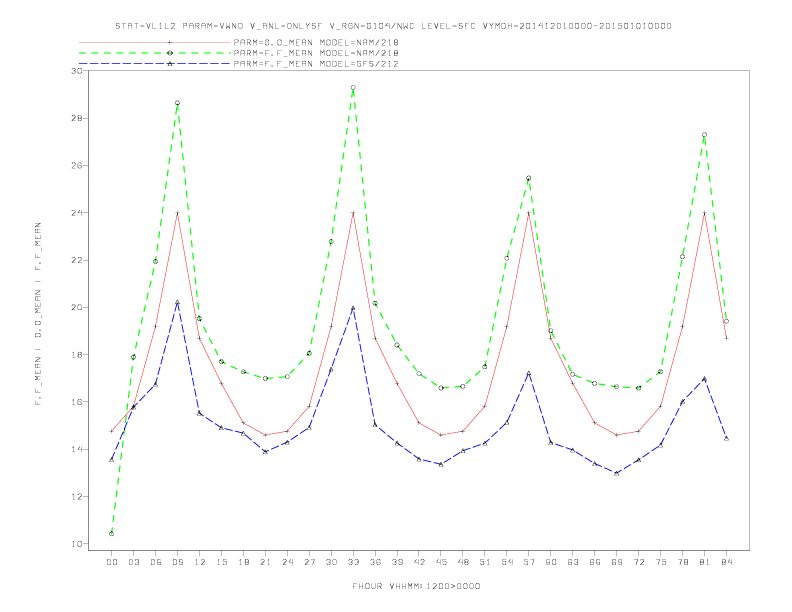Click x-axis tick label 45

pos(441,562)
